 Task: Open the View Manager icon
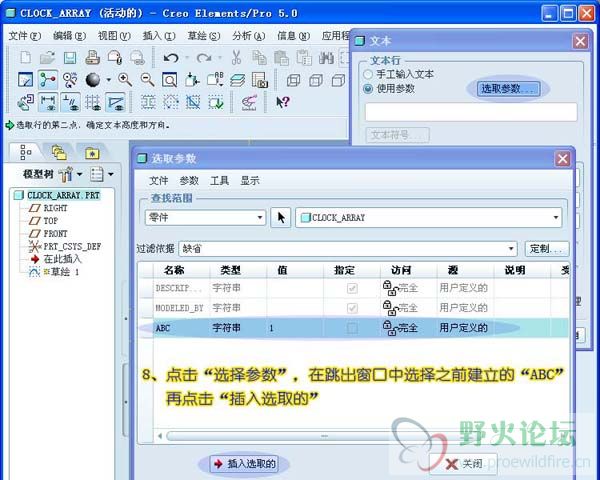pos(260,80)
